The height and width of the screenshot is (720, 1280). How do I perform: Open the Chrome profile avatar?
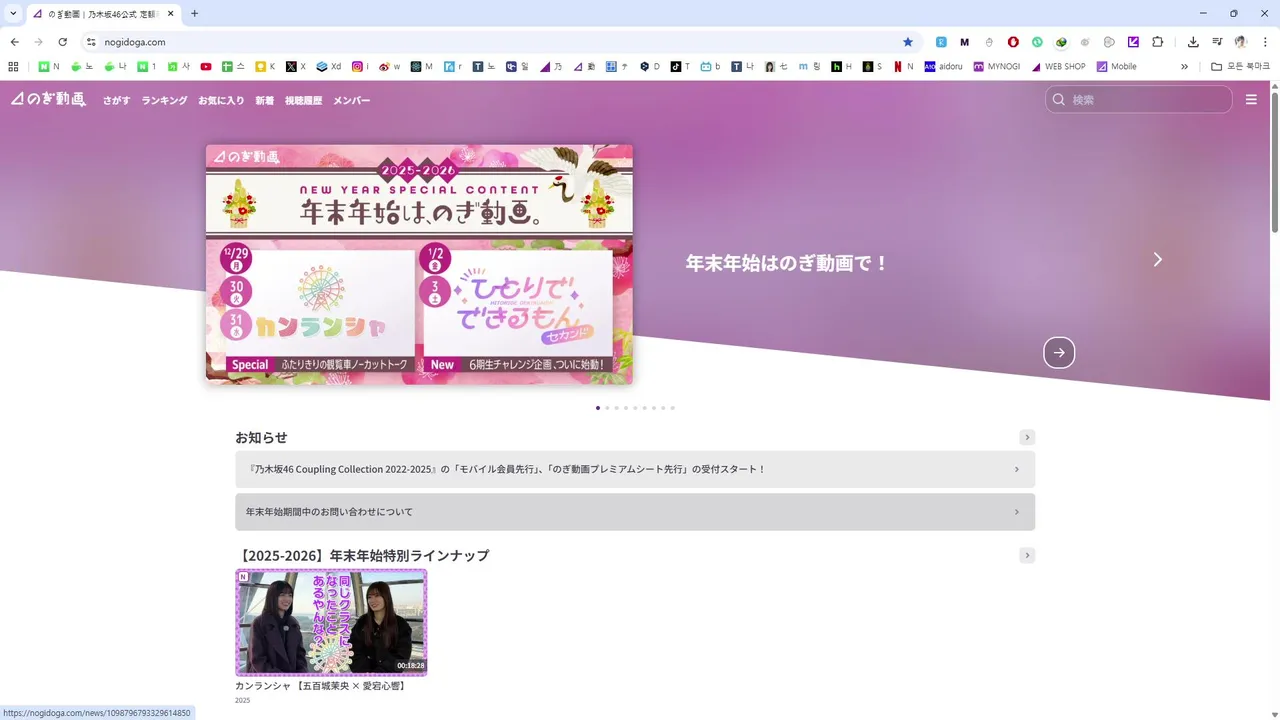pos(1241,42)
